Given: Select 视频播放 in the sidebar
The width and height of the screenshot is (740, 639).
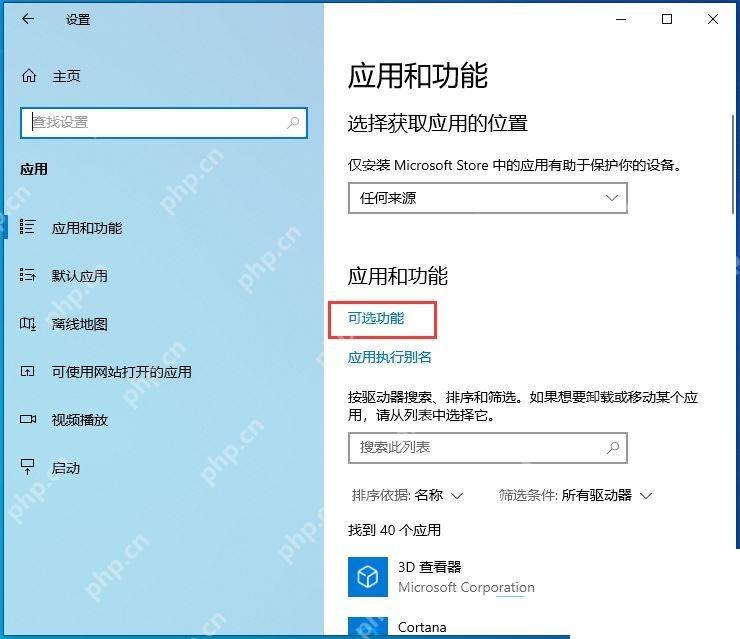Looking at the screenshot, I should point(80,420).
